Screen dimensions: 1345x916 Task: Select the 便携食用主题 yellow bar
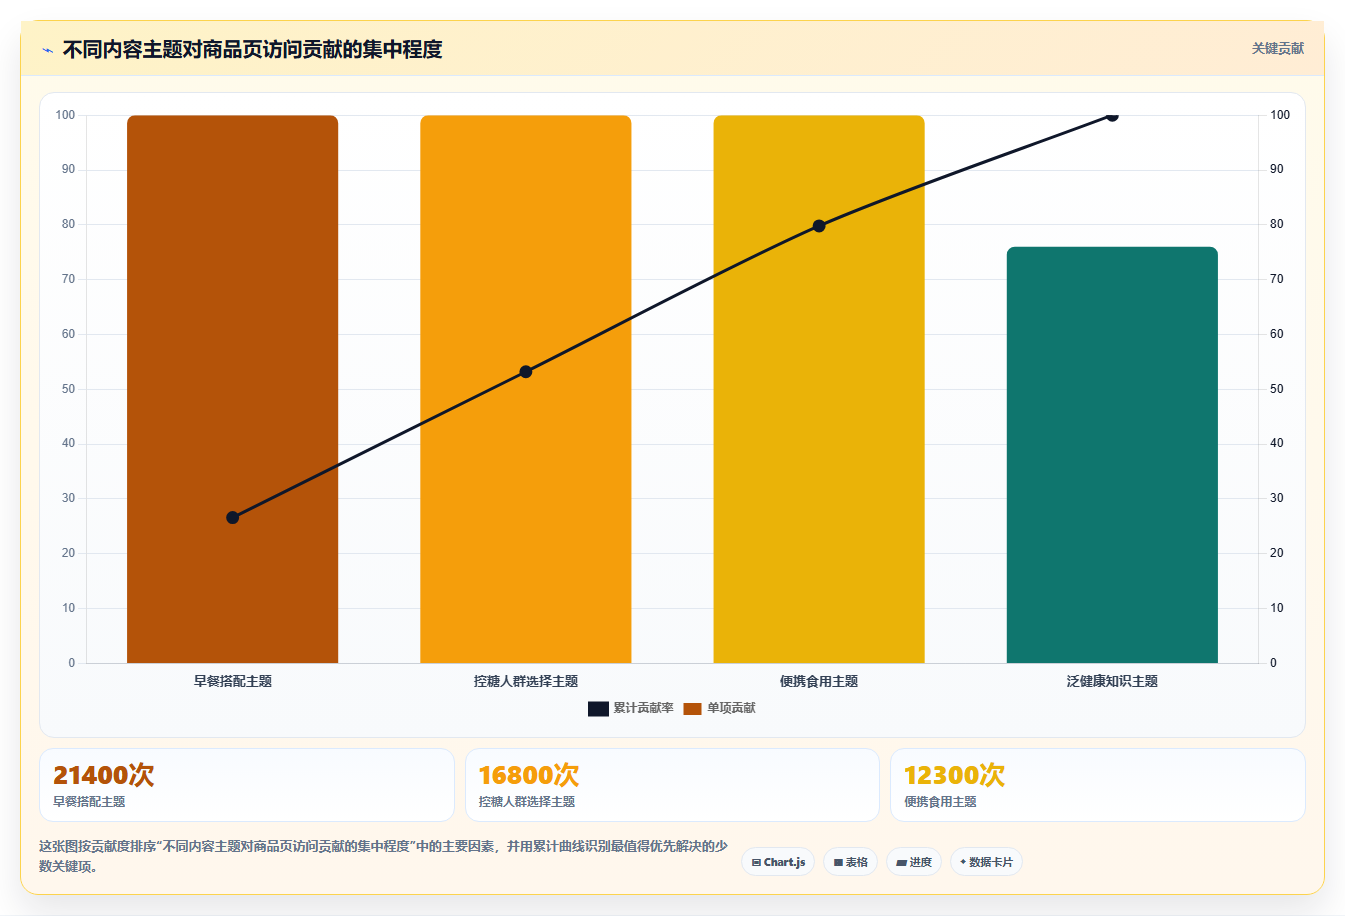coord(819,389)
